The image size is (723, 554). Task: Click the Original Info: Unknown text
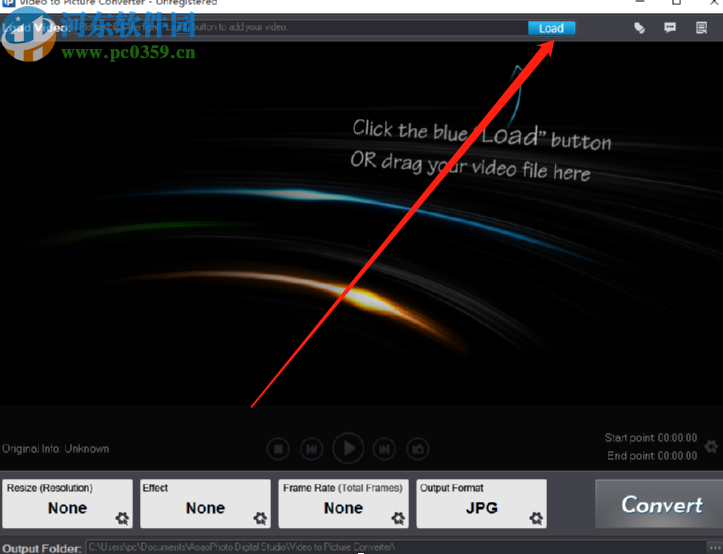pos(56,449)
